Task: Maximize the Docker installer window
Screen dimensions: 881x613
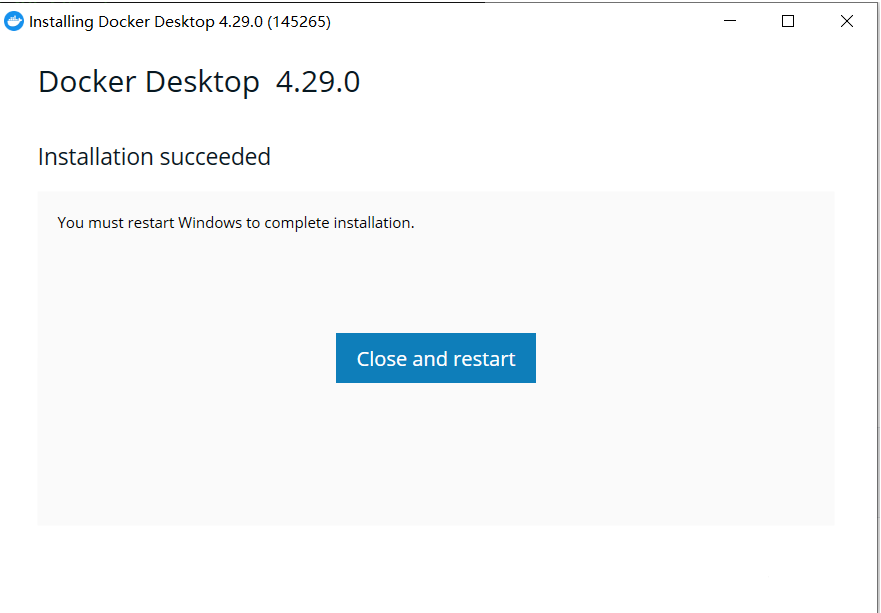Action: click(788, 21)
